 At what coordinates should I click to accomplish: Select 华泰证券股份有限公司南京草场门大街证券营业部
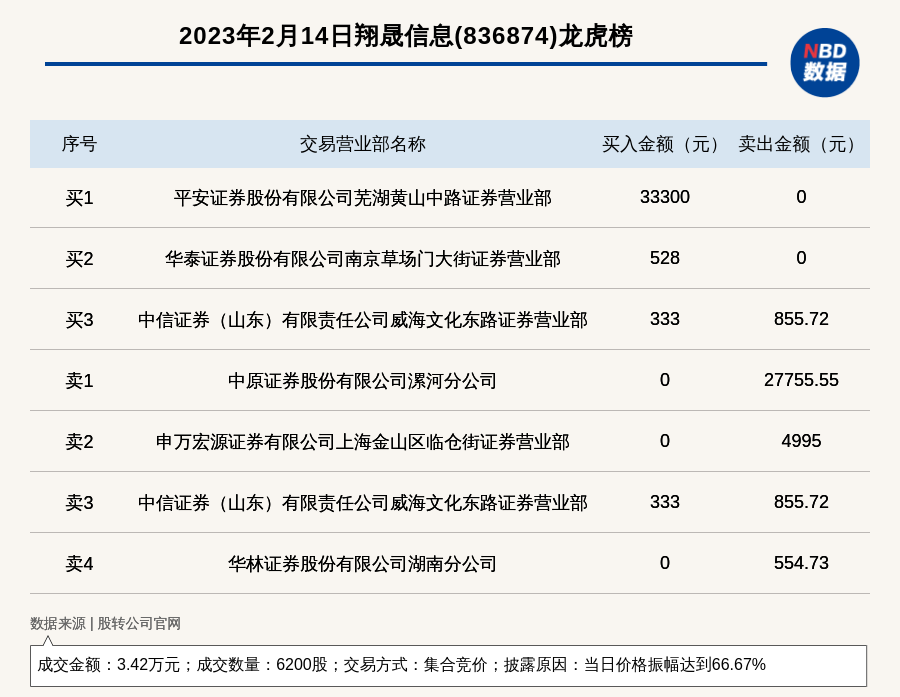[363, 259]
